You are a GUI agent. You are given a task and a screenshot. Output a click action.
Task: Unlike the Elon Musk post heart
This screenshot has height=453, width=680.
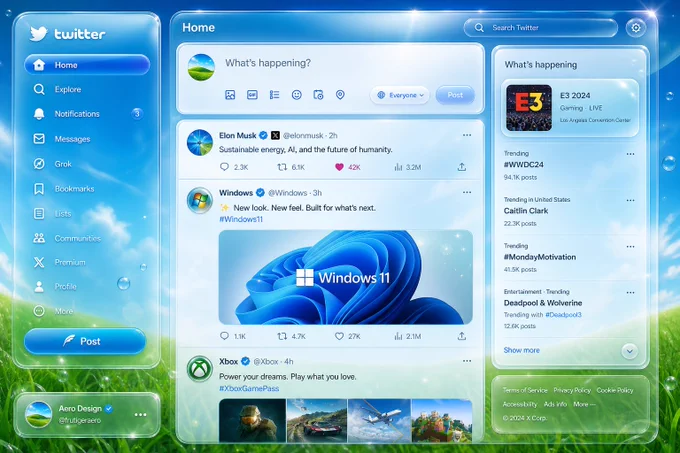pos(339,167)
